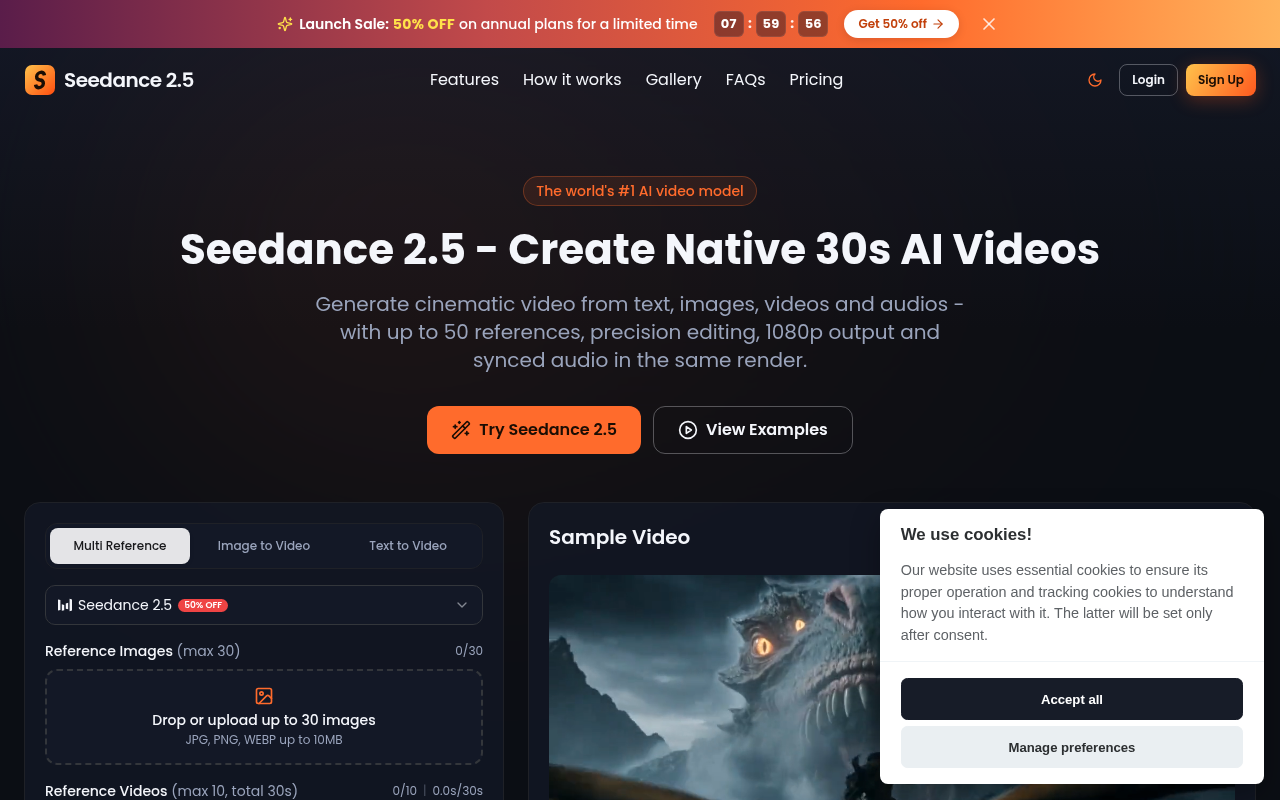Viewport: 1280px width, 800px height.
Task: Toggle dark mode with the moon icon
Action: [x=1095, y=80]
